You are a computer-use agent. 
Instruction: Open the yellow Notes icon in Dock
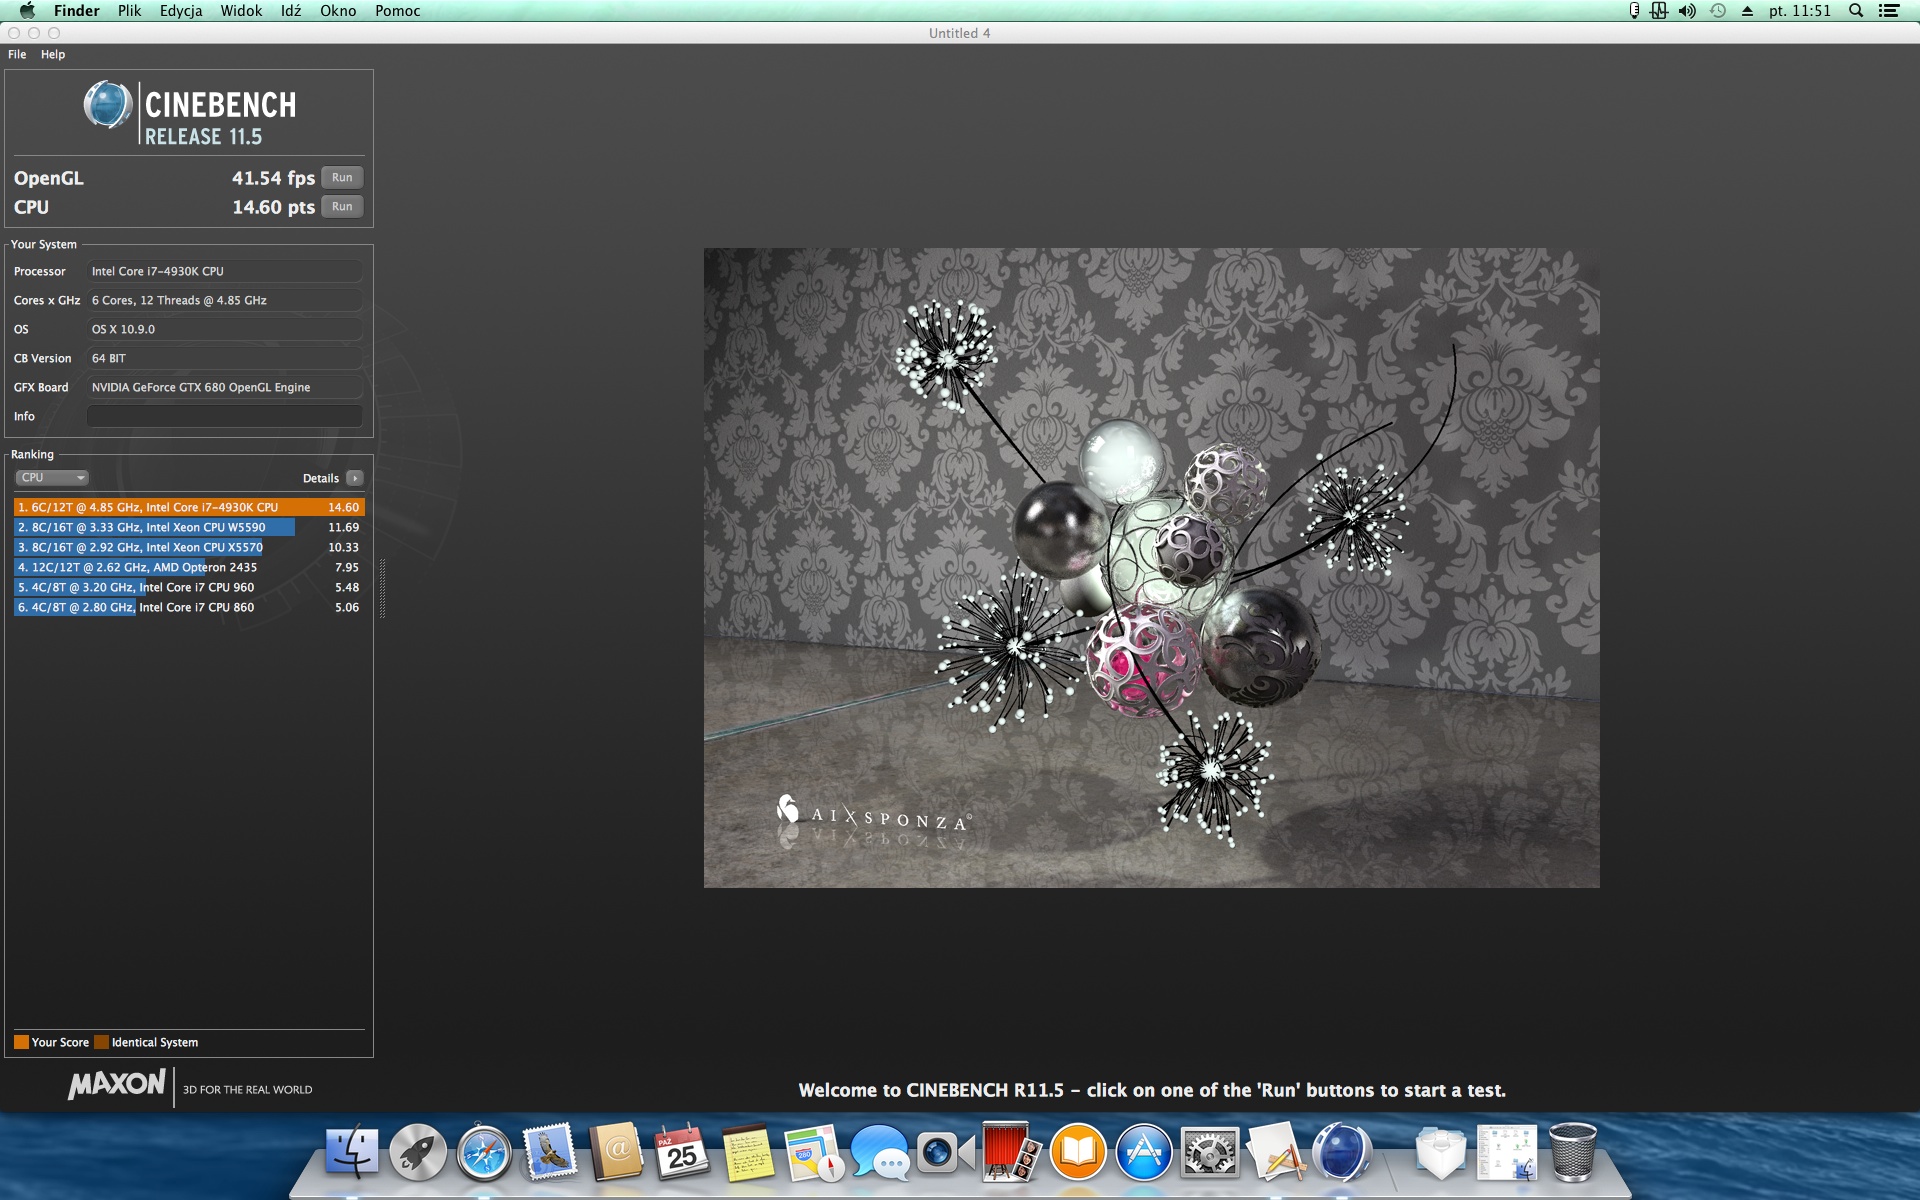pyautogui.click(x=748, y=1152)
